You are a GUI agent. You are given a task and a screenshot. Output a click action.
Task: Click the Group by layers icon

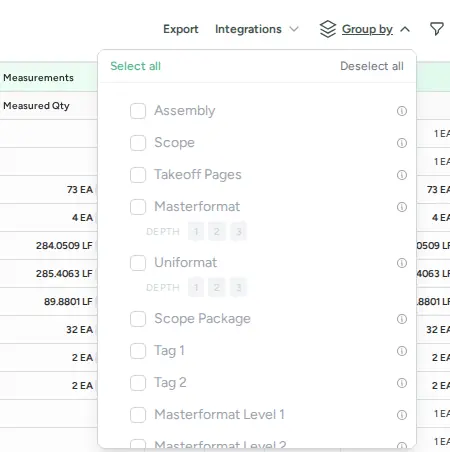328,29
